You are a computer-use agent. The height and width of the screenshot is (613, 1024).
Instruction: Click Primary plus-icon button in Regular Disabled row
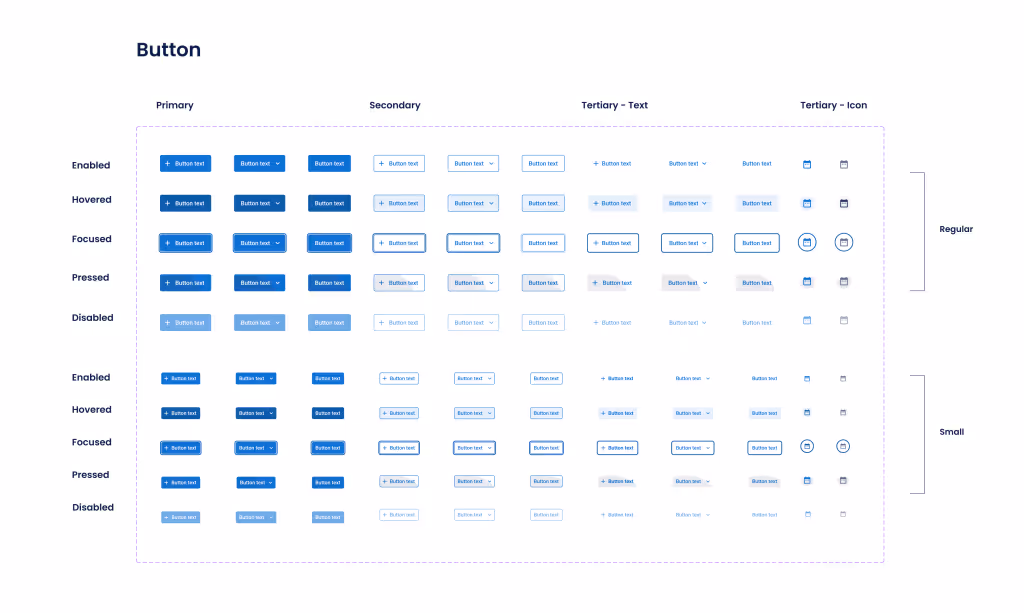click(x=185, y=322)
